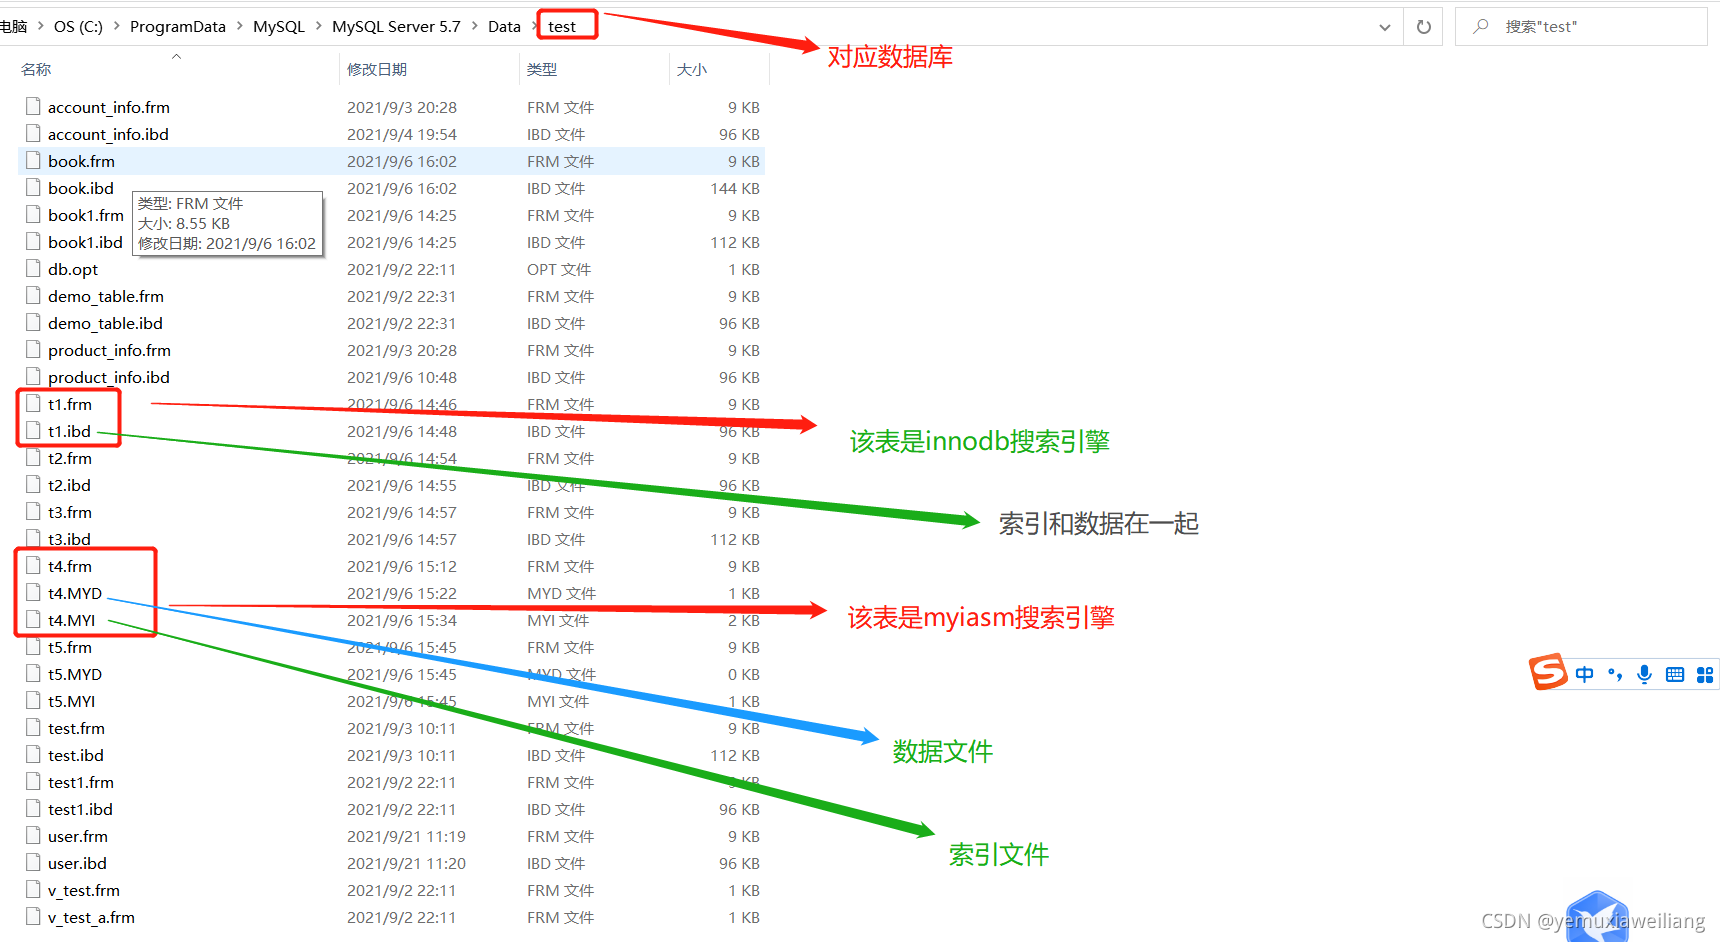
Task: Select file icon of book.frm
Action: coord(33,160)
